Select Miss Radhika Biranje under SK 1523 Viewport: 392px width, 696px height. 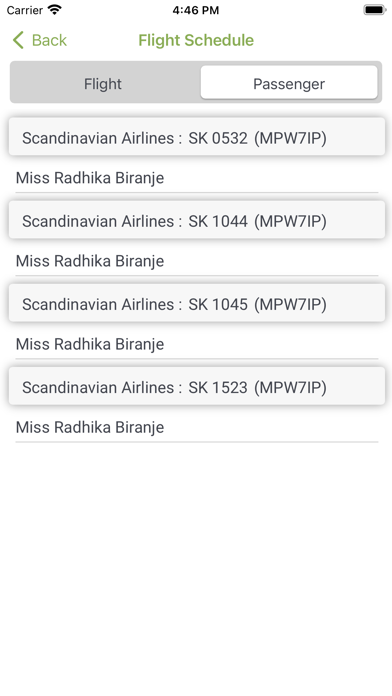point(197,427)
